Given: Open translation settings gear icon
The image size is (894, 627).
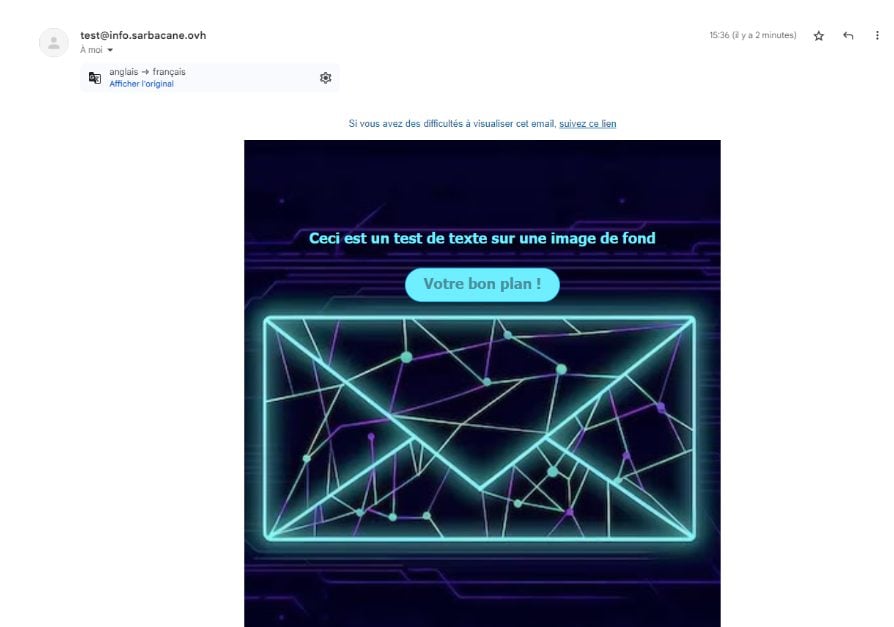Looking at the screenshot, I should point(326,78).
